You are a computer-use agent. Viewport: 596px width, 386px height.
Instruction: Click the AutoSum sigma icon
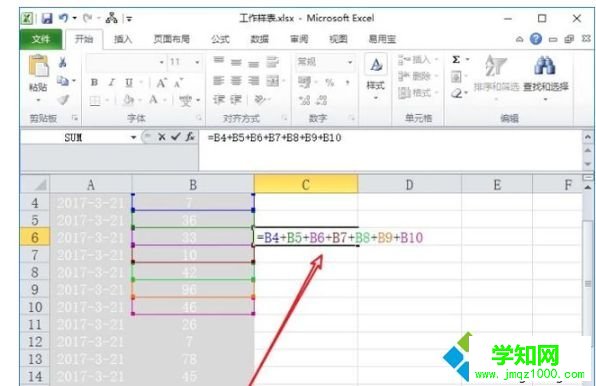point(456,60)
